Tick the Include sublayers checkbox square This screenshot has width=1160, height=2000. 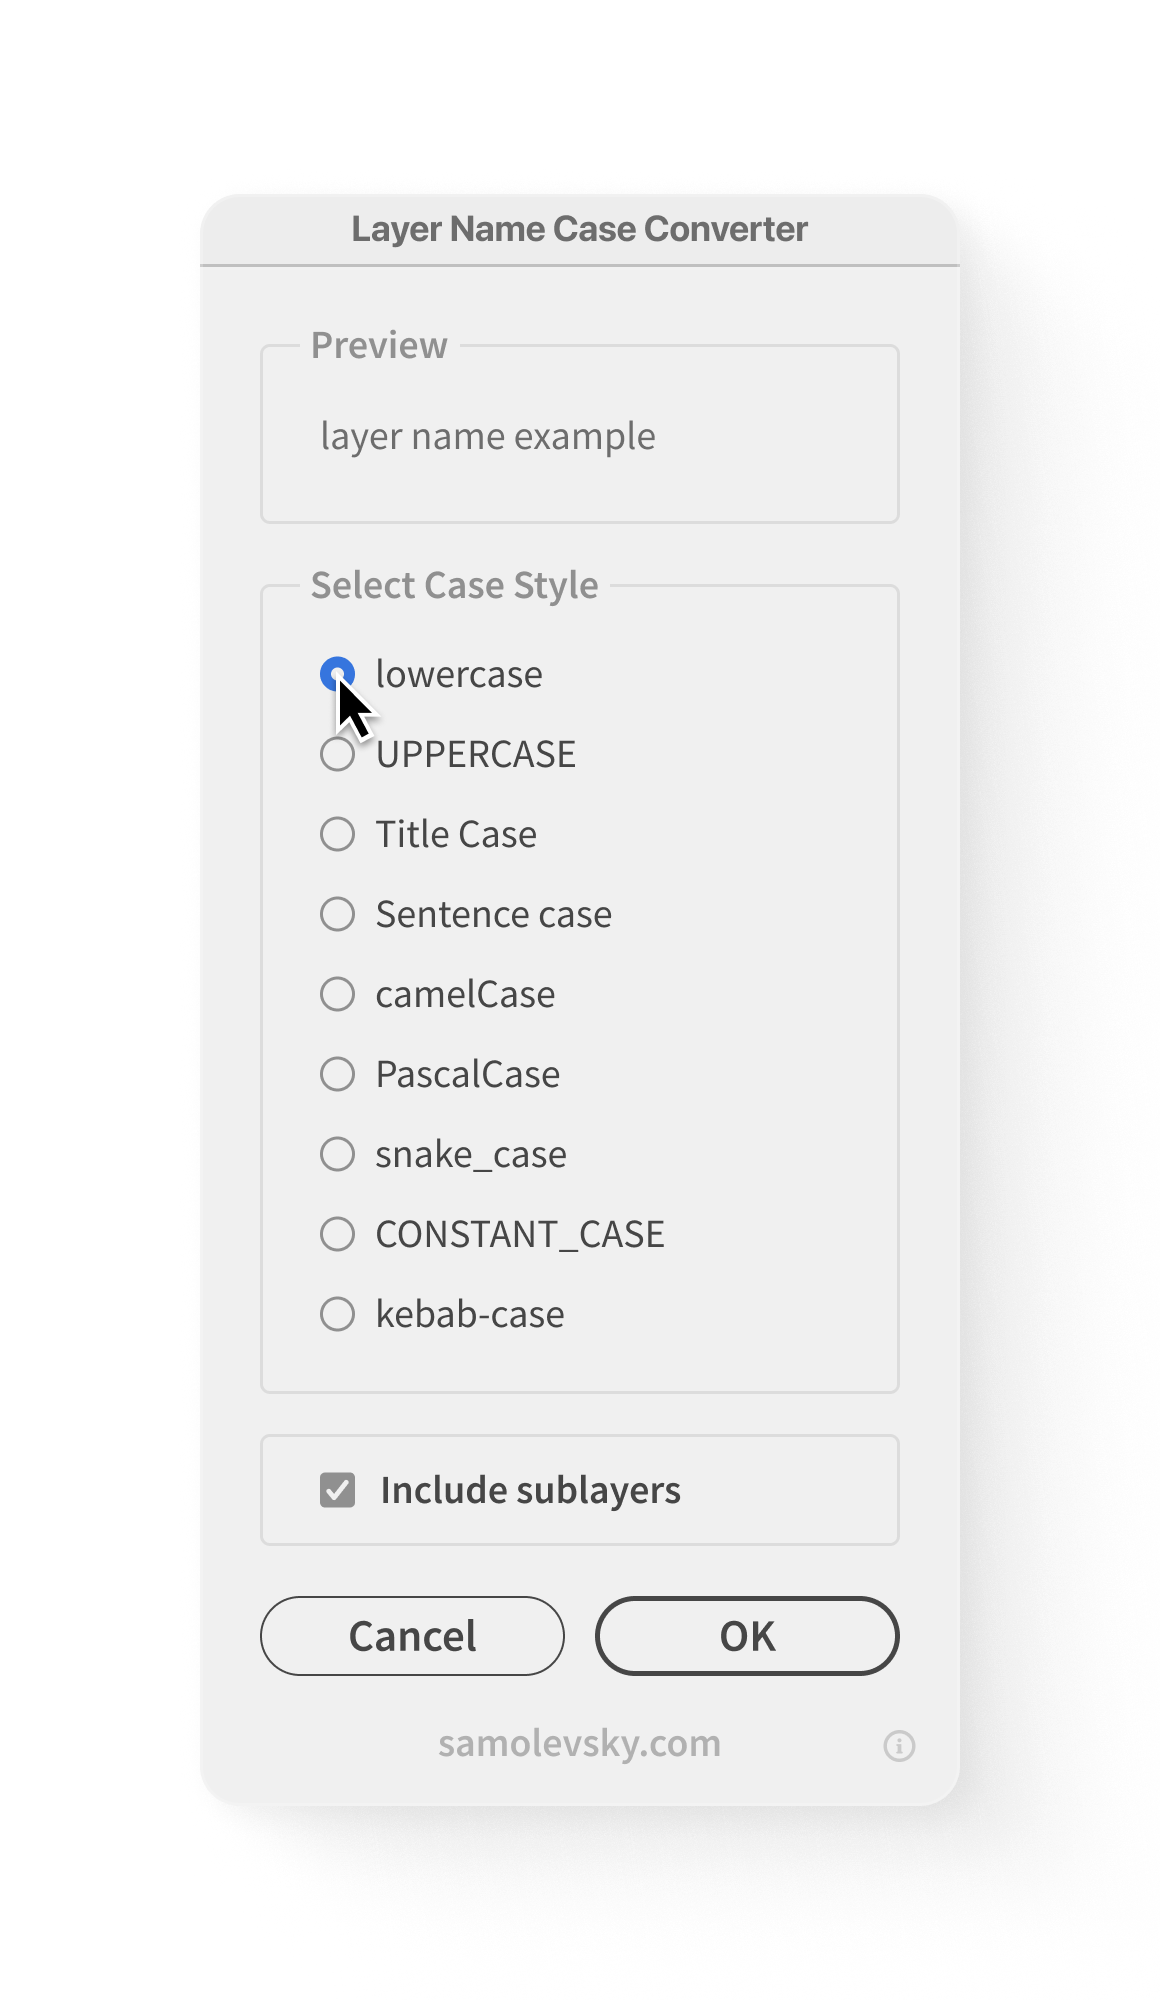[x=338, y=1490]
